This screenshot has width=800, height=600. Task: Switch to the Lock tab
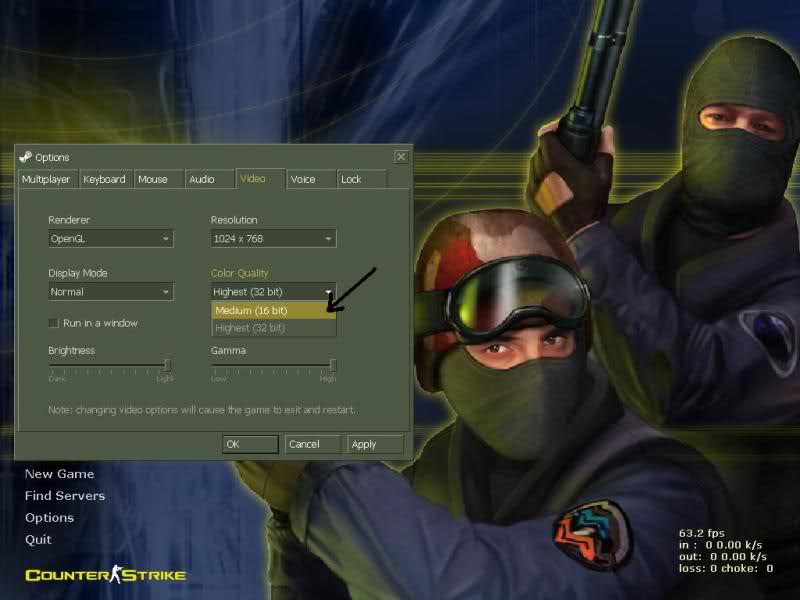tap(361, 179)
